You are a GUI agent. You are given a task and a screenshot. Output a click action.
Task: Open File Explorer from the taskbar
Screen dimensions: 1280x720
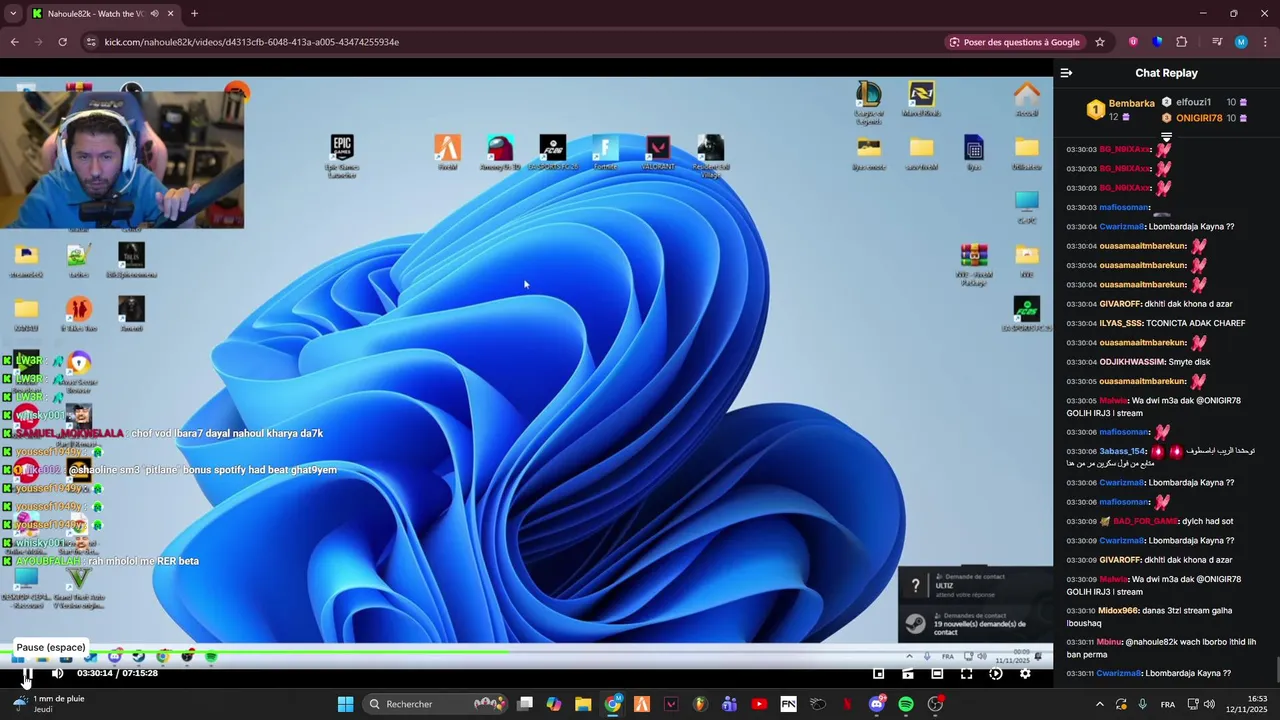click(583, 704)
